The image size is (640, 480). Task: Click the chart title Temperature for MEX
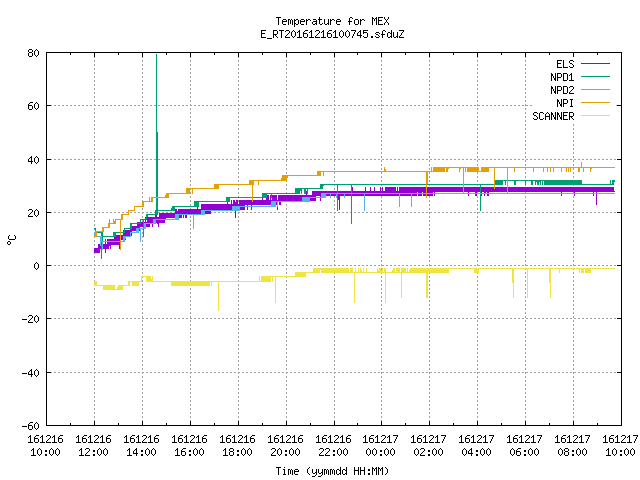[x=332, y=21]
